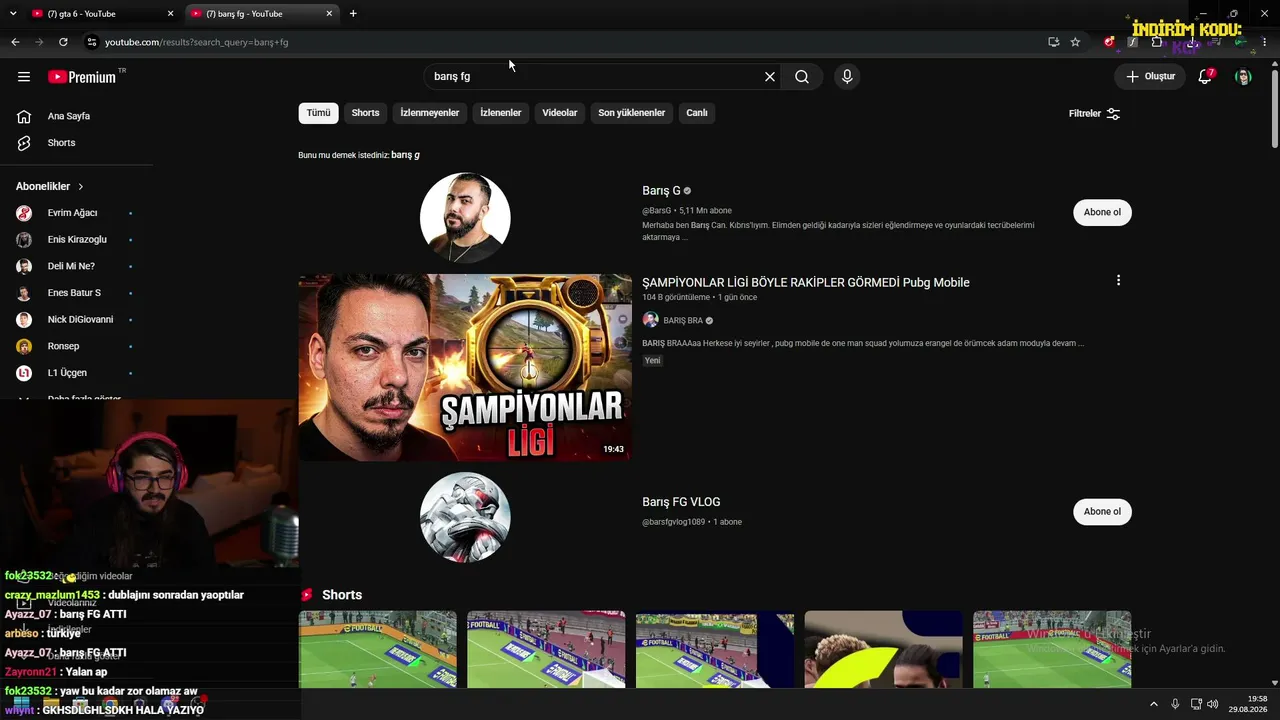Go back with the browser back arrow
The image size is (1280, 720).
pyautogui.click(x=15, y=42)
